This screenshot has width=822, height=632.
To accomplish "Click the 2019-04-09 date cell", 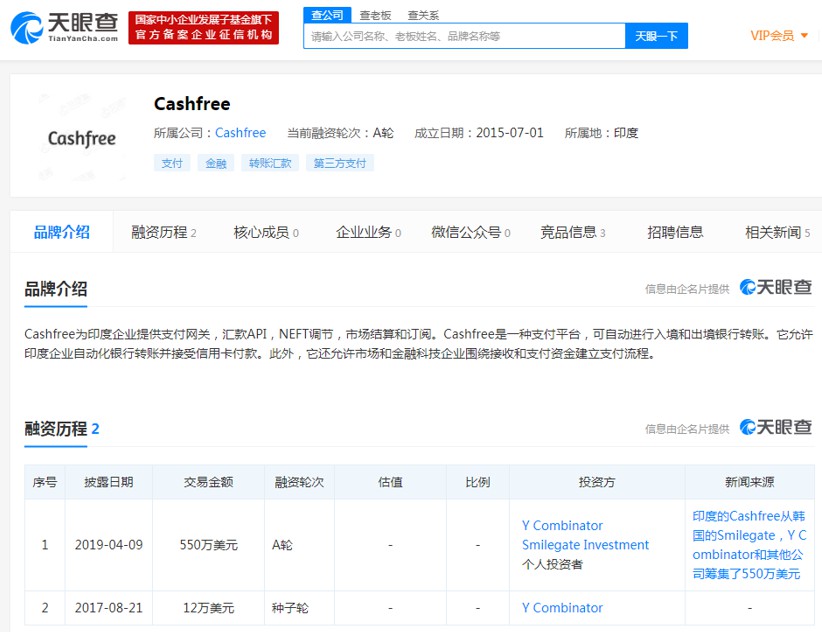I will tap(109, 545).
